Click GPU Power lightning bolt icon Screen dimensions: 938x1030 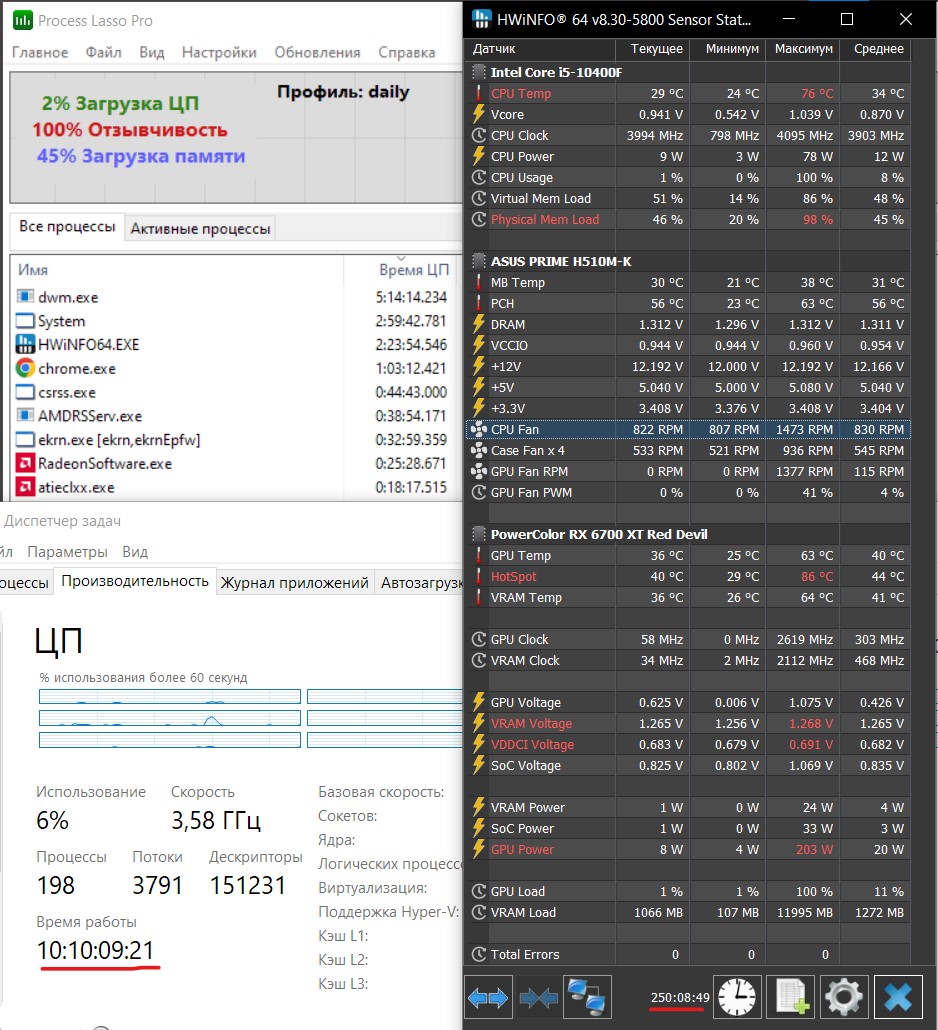479,849
